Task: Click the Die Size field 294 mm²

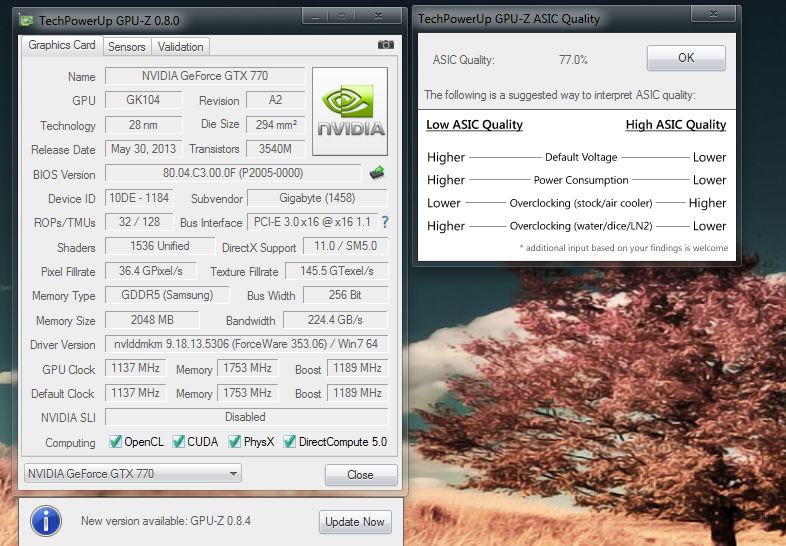Action: click(x=275, y=124)
